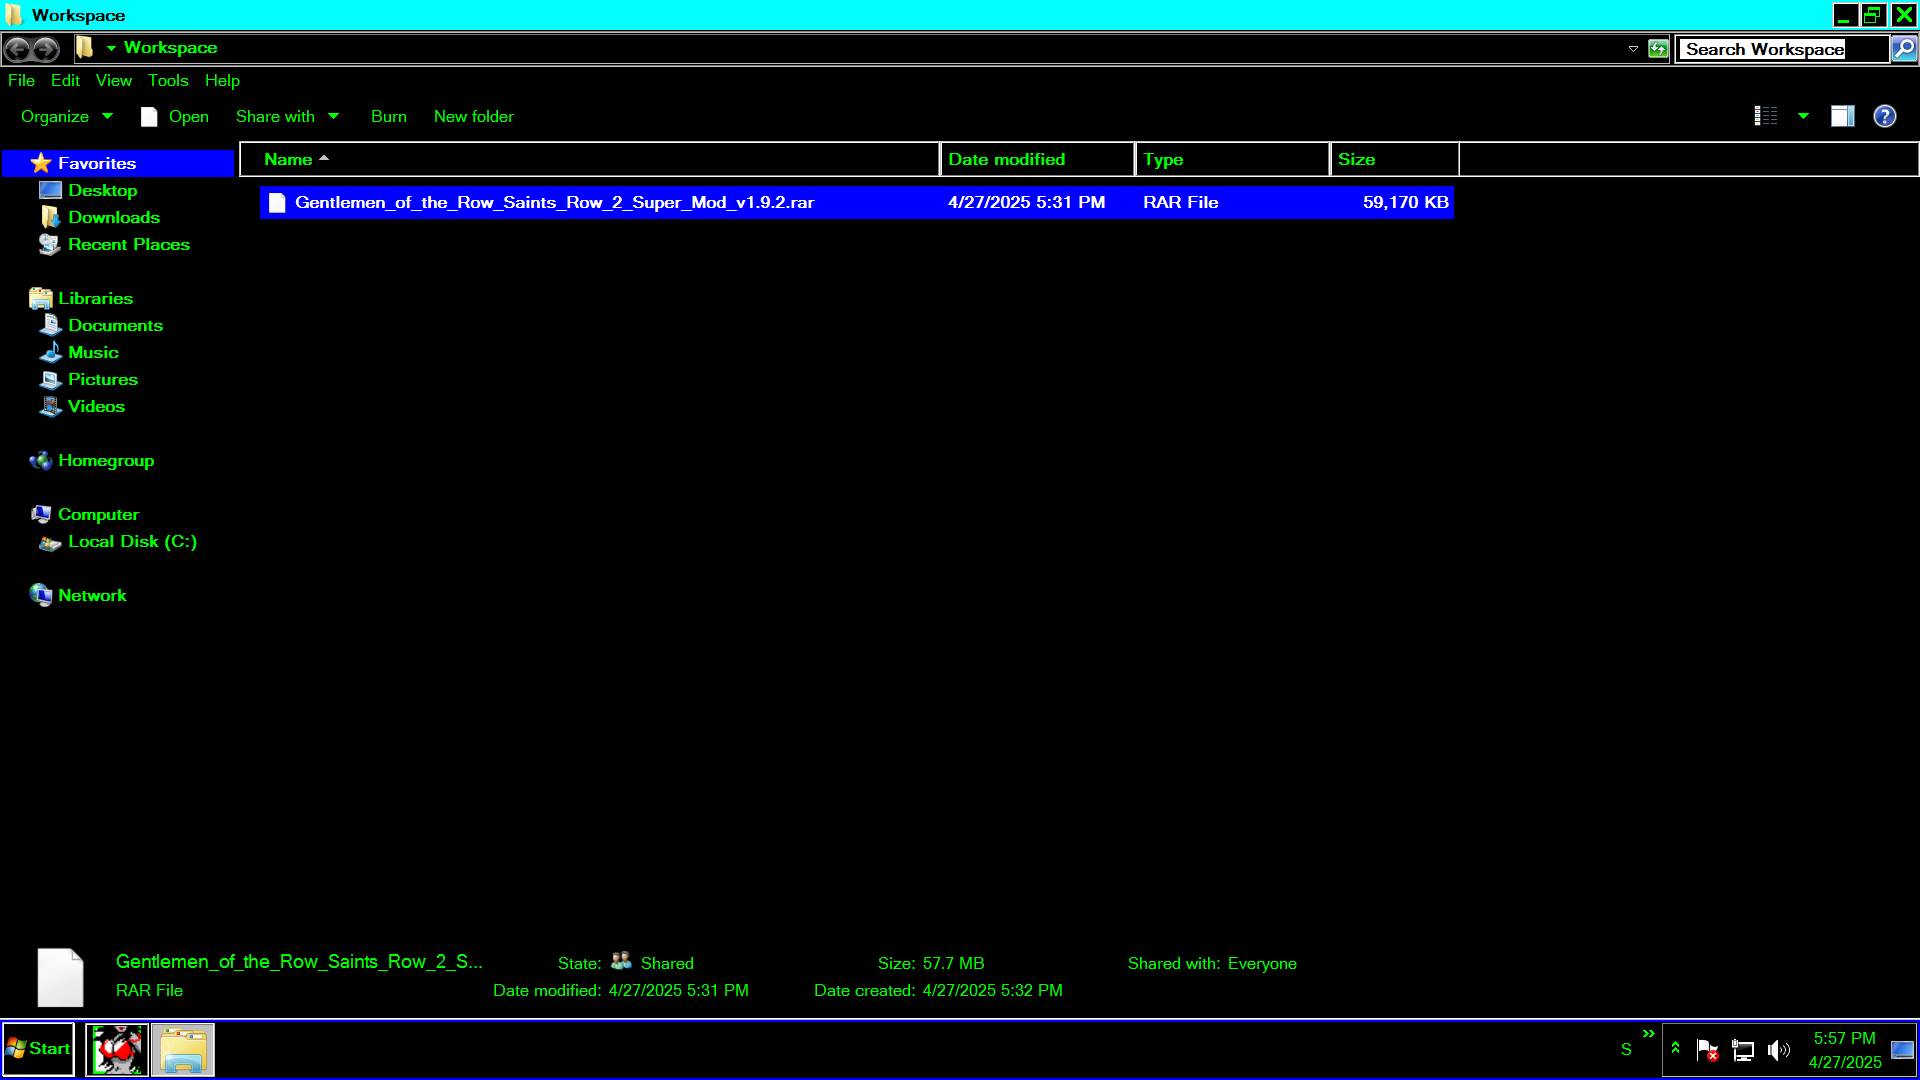The width and height of the screenshot is (1920, 1080).
Task: Click the Local Disk (C:) drive icon
Action: [50, 543]
